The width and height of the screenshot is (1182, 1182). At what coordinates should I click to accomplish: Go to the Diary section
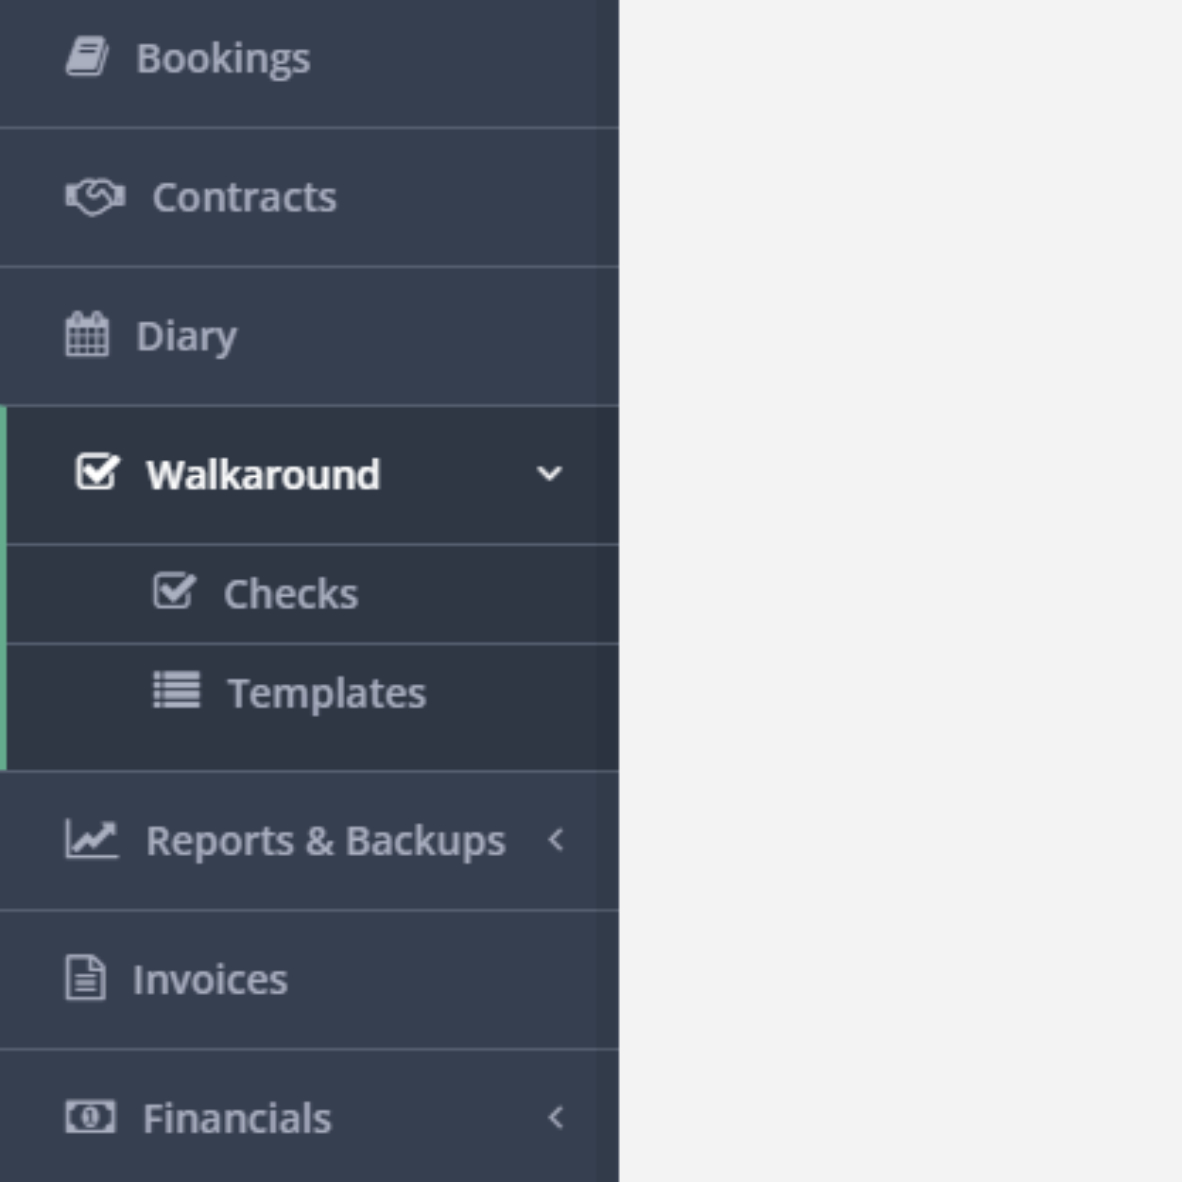tap(309, 336)
